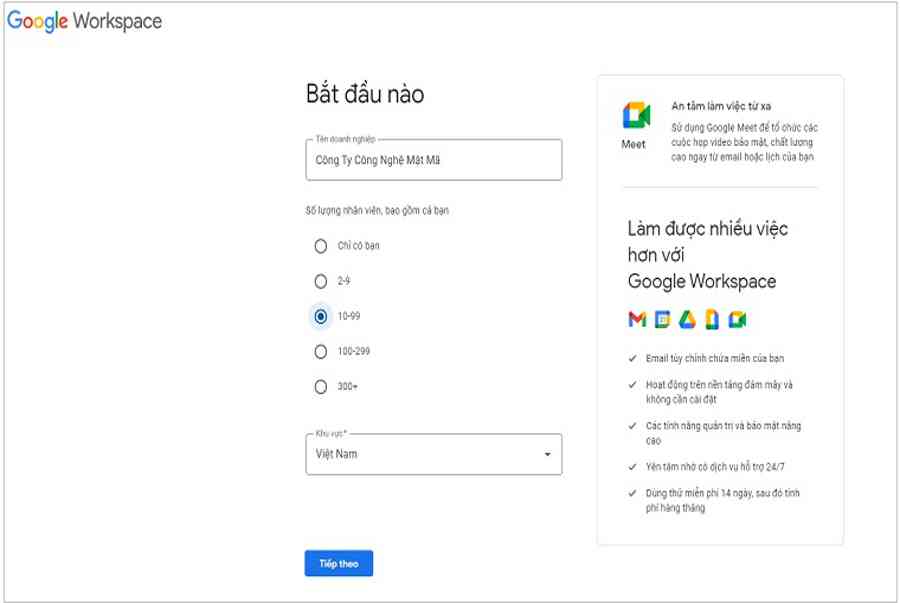Click the small Meet icon in the app row
Screen dimensions: 900x603
tap(737, 319)
